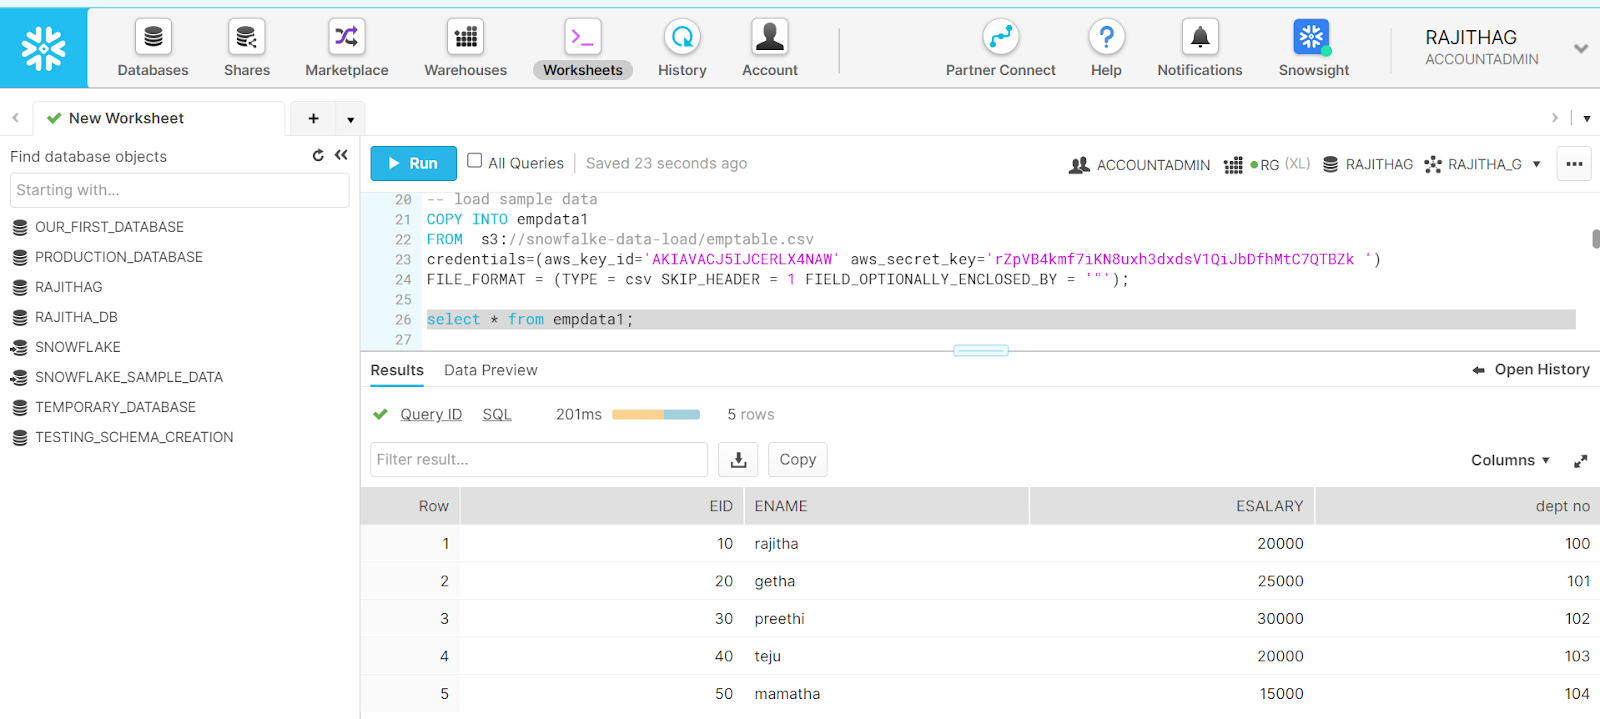This screenshot has height=719, width=1600.
Task: Expand SNOWFLAKE_SAMPLE_DATA in tree
Action: tap(128, 377)
